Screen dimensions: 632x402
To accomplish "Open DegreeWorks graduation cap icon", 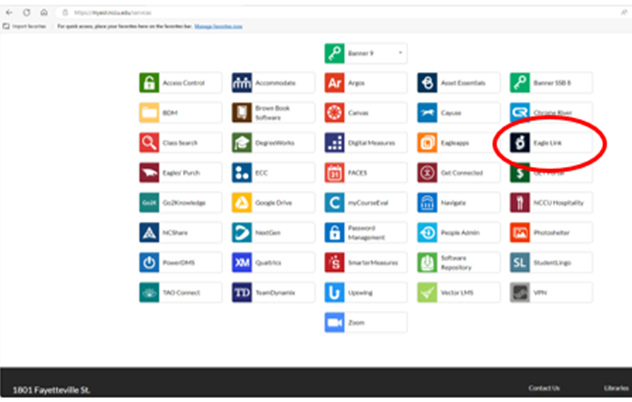I will point(242,143).
